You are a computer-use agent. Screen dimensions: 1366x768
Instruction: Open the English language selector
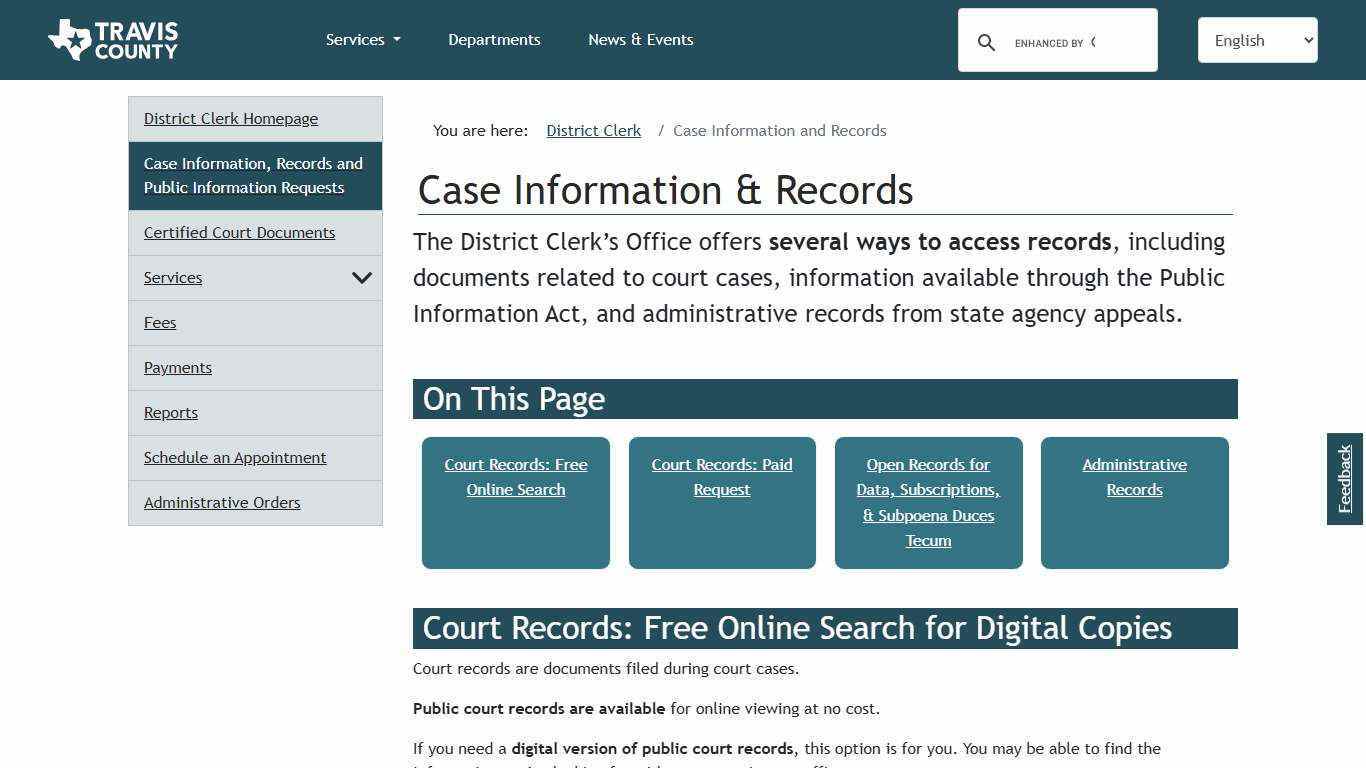tap(1256, 40)
